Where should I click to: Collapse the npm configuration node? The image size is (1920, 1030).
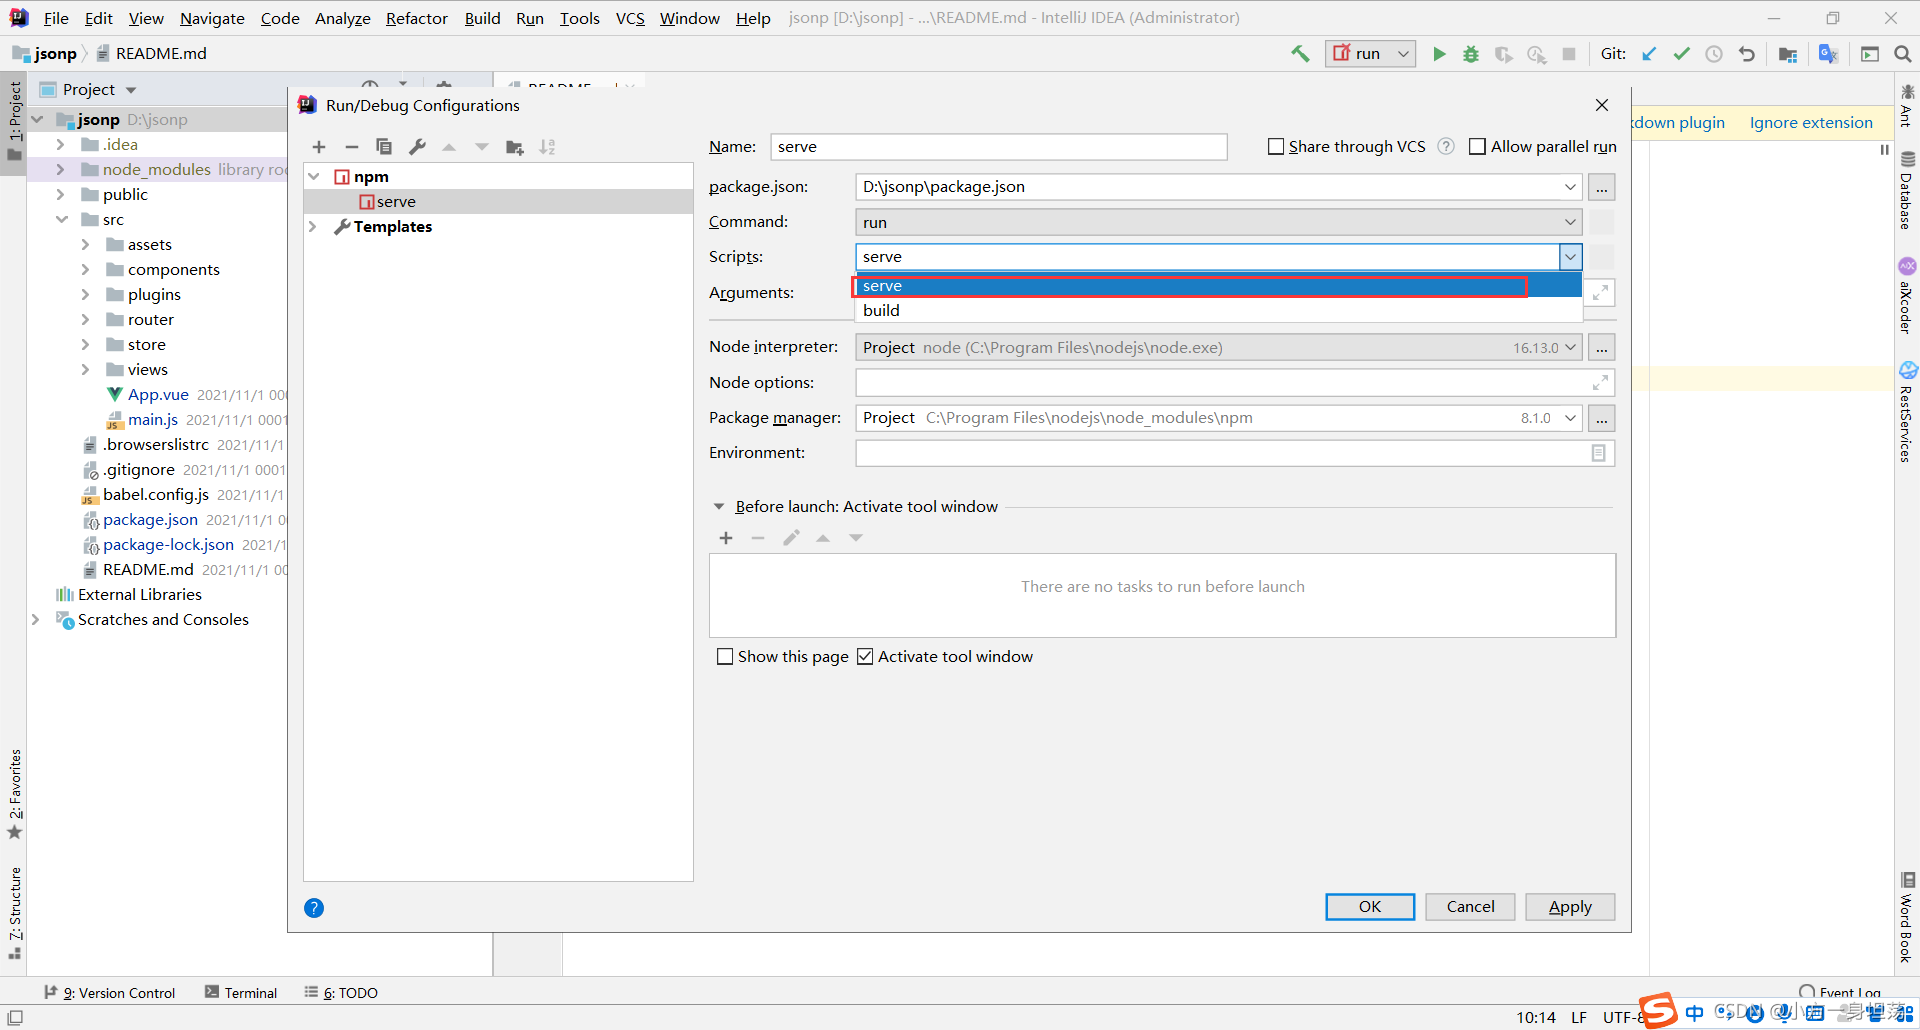coord(314,177)
